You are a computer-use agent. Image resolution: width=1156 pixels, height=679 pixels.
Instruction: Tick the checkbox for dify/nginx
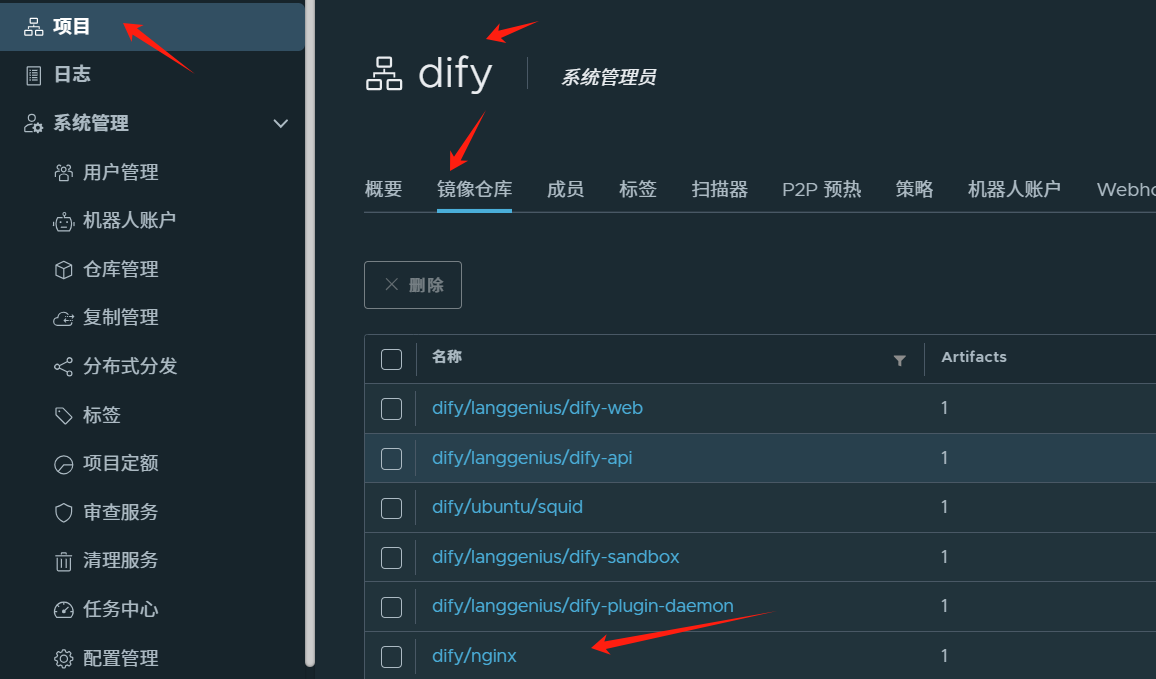[391, 657]
